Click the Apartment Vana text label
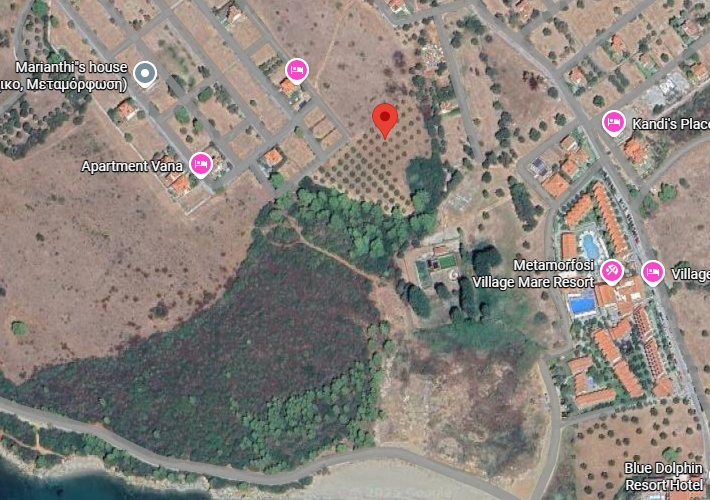 [132, 166]
